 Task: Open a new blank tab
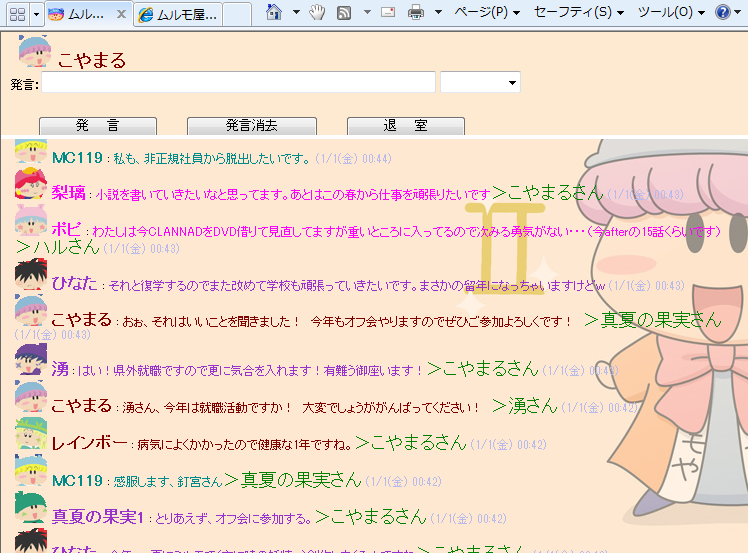tap(237, 15)
